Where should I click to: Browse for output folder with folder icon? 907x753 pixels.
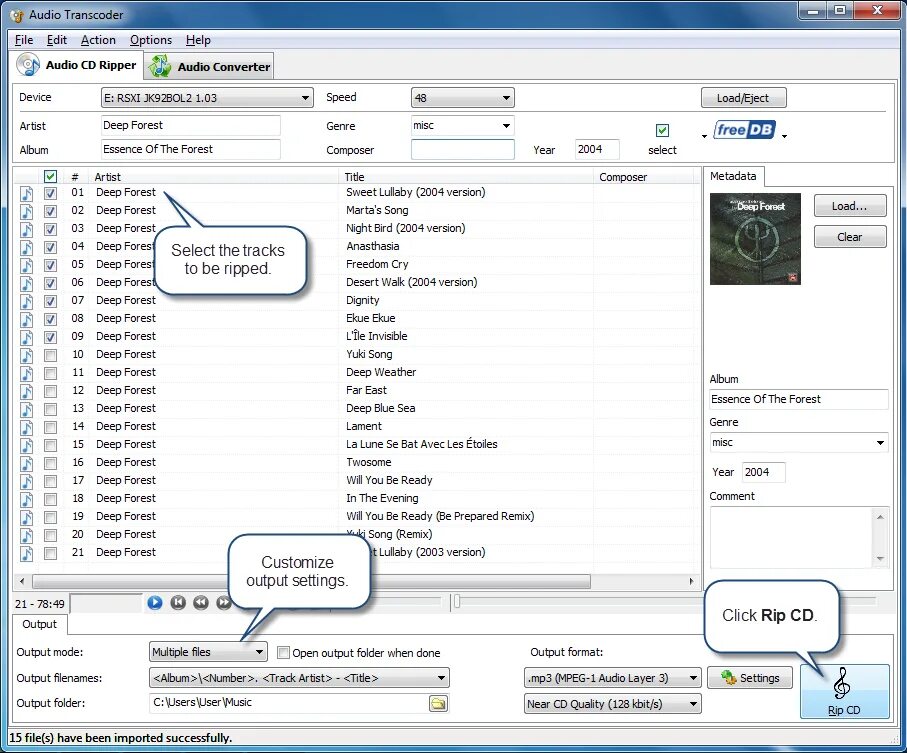438,703
